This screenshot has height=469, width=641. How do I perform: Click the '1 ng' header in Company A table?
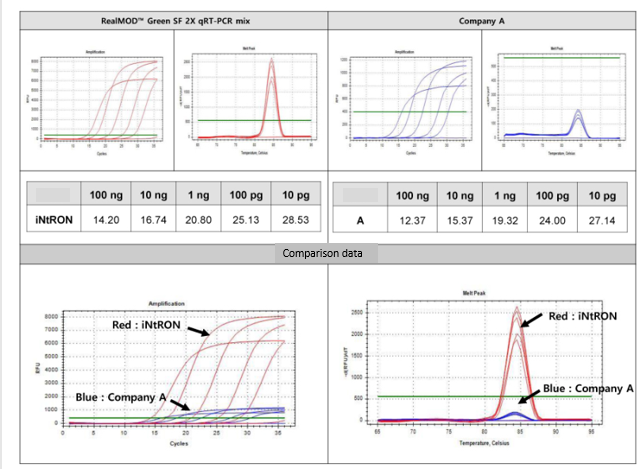pos(505,196)
